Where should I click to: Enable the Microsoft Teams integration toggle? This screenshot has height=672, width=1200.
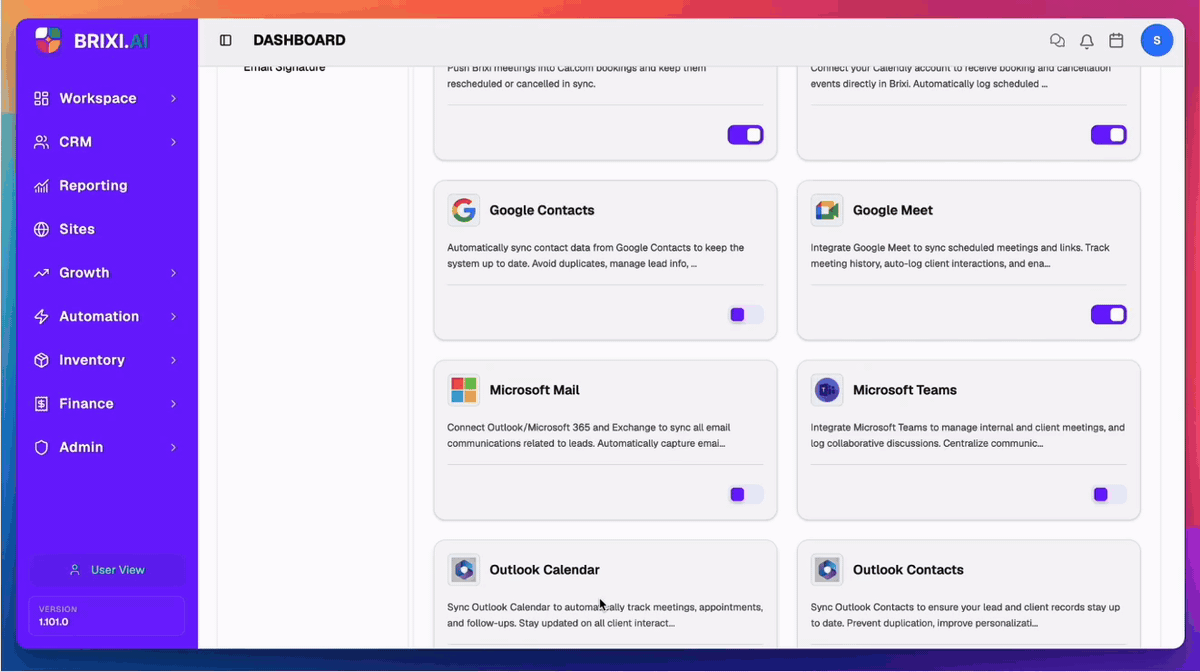coord(1109,495)
